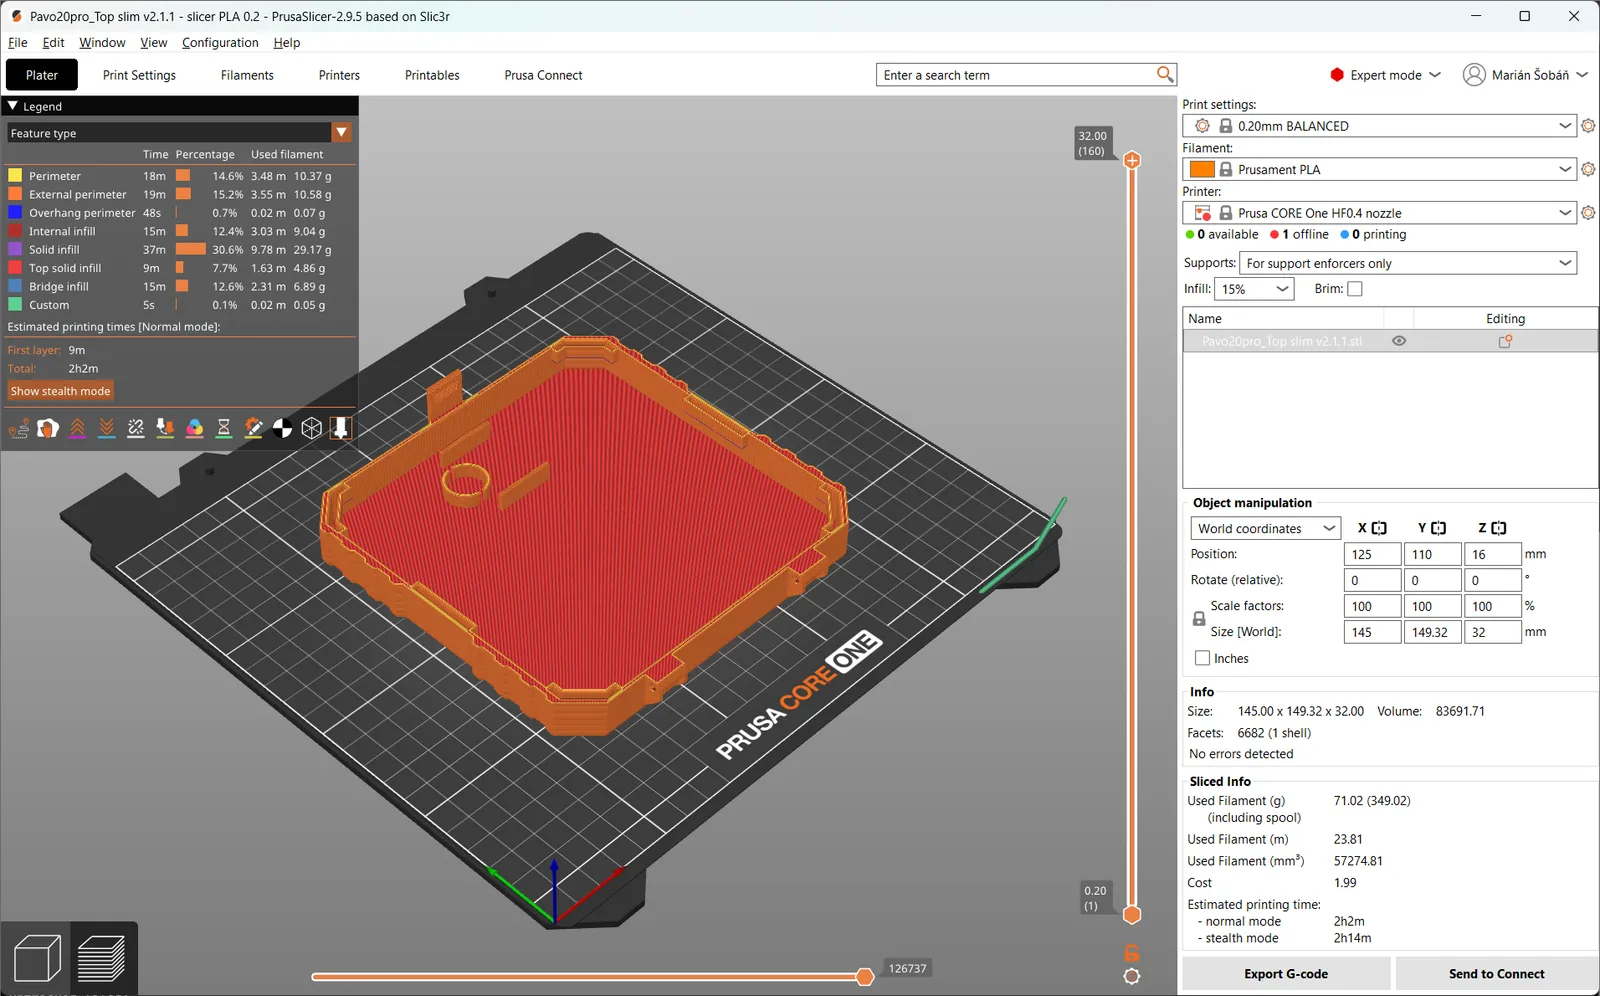Click Export G-code button
This screenshot has width=1600, height=996.
1286,974
